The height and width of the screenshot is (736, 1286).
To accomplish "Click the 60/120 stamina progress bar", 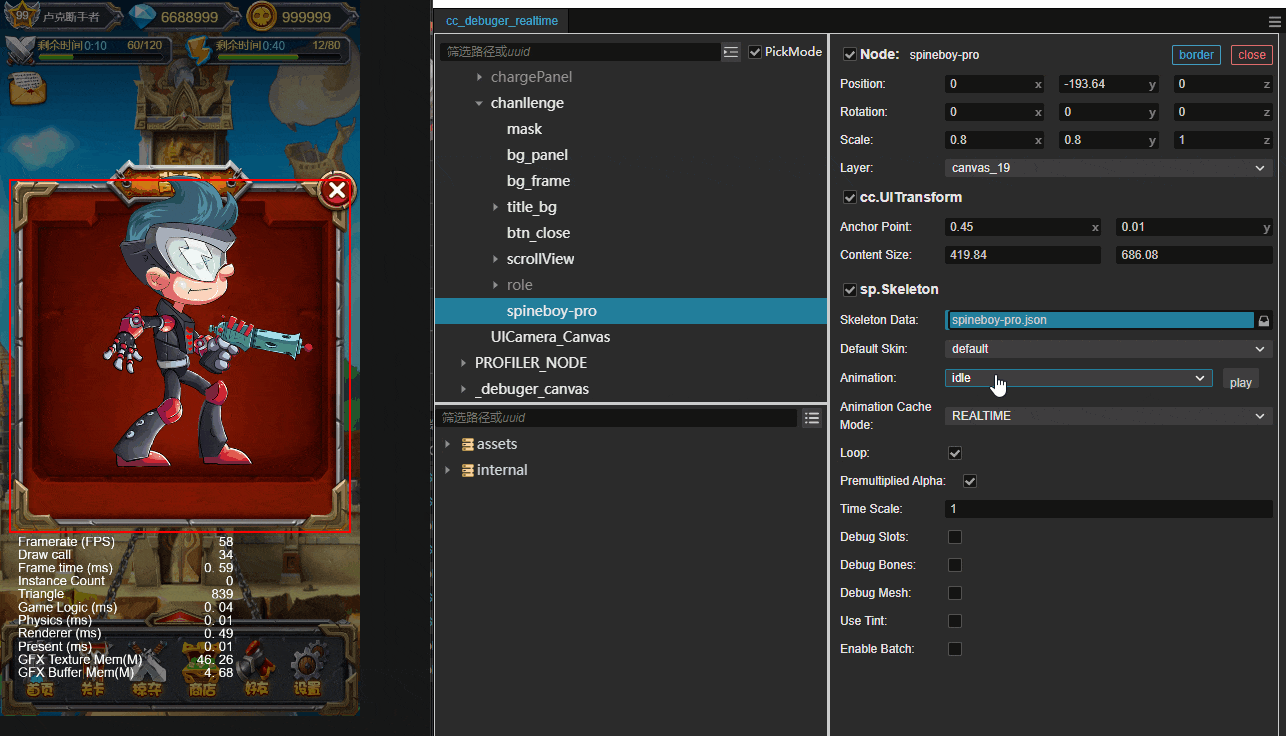I will [100, 57].
